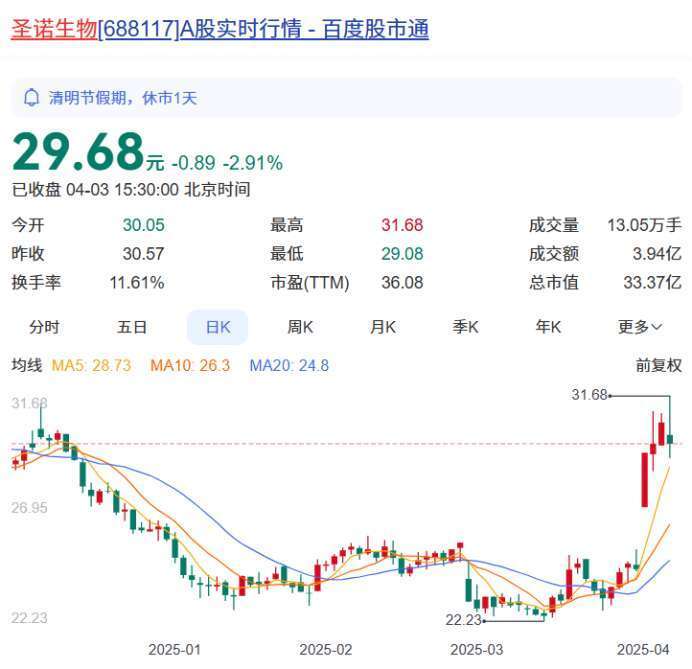The width and height of the screenshot is (692, 669).
Task: Click the 2025-04 date axis label
Action: coord(643,650)
